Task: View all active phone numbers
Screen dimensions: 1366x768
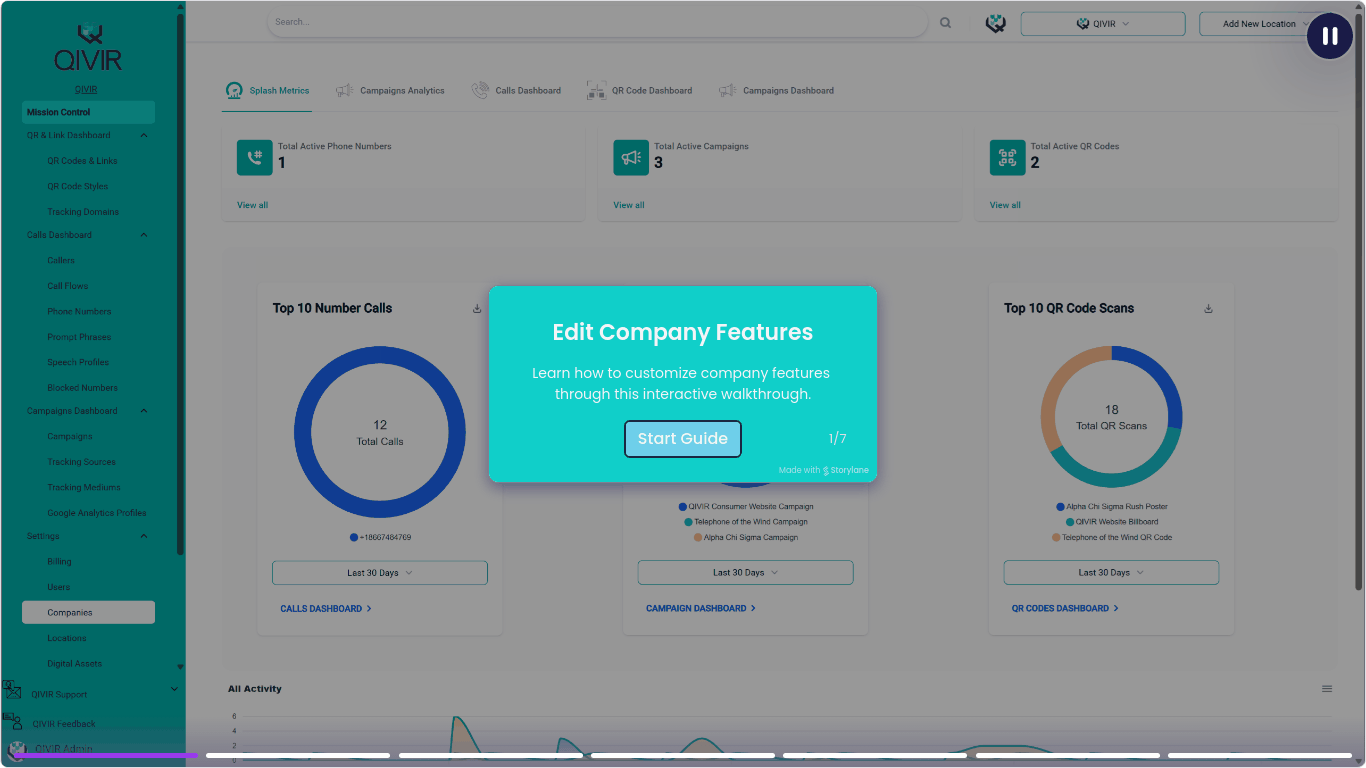Action: point(252,205)
